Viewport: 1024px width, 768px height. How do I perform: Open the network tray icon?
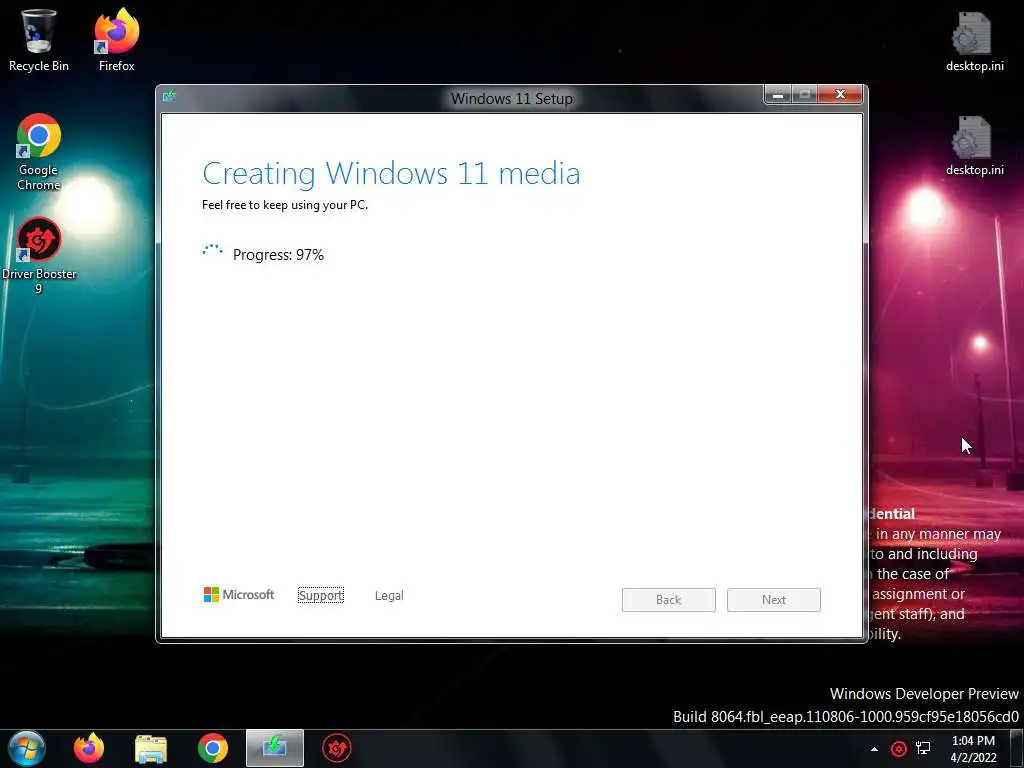(923, 749)
